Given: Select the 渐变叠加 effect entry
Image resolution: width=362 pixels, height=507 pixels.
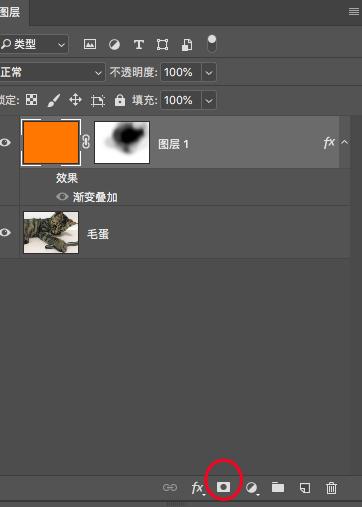Looking at the screenshot, I should [x=95, y=197].
